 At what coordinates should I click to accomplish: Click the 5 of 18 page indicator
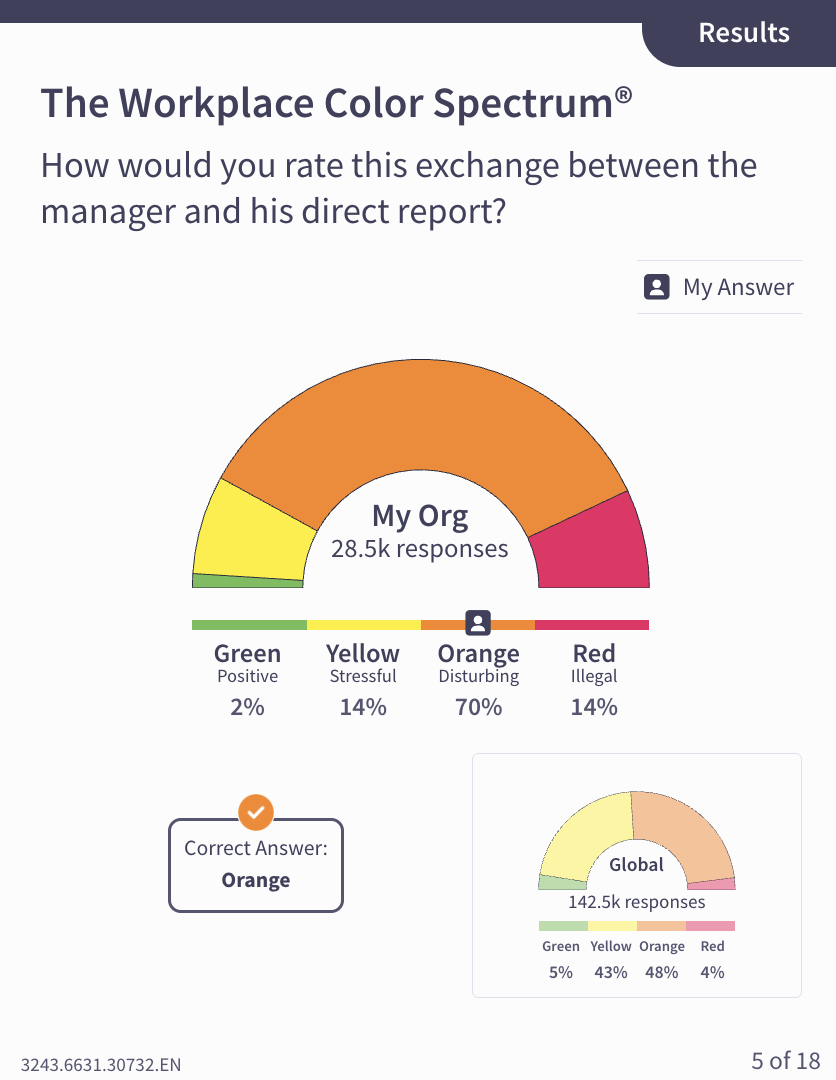(785, 1060)
